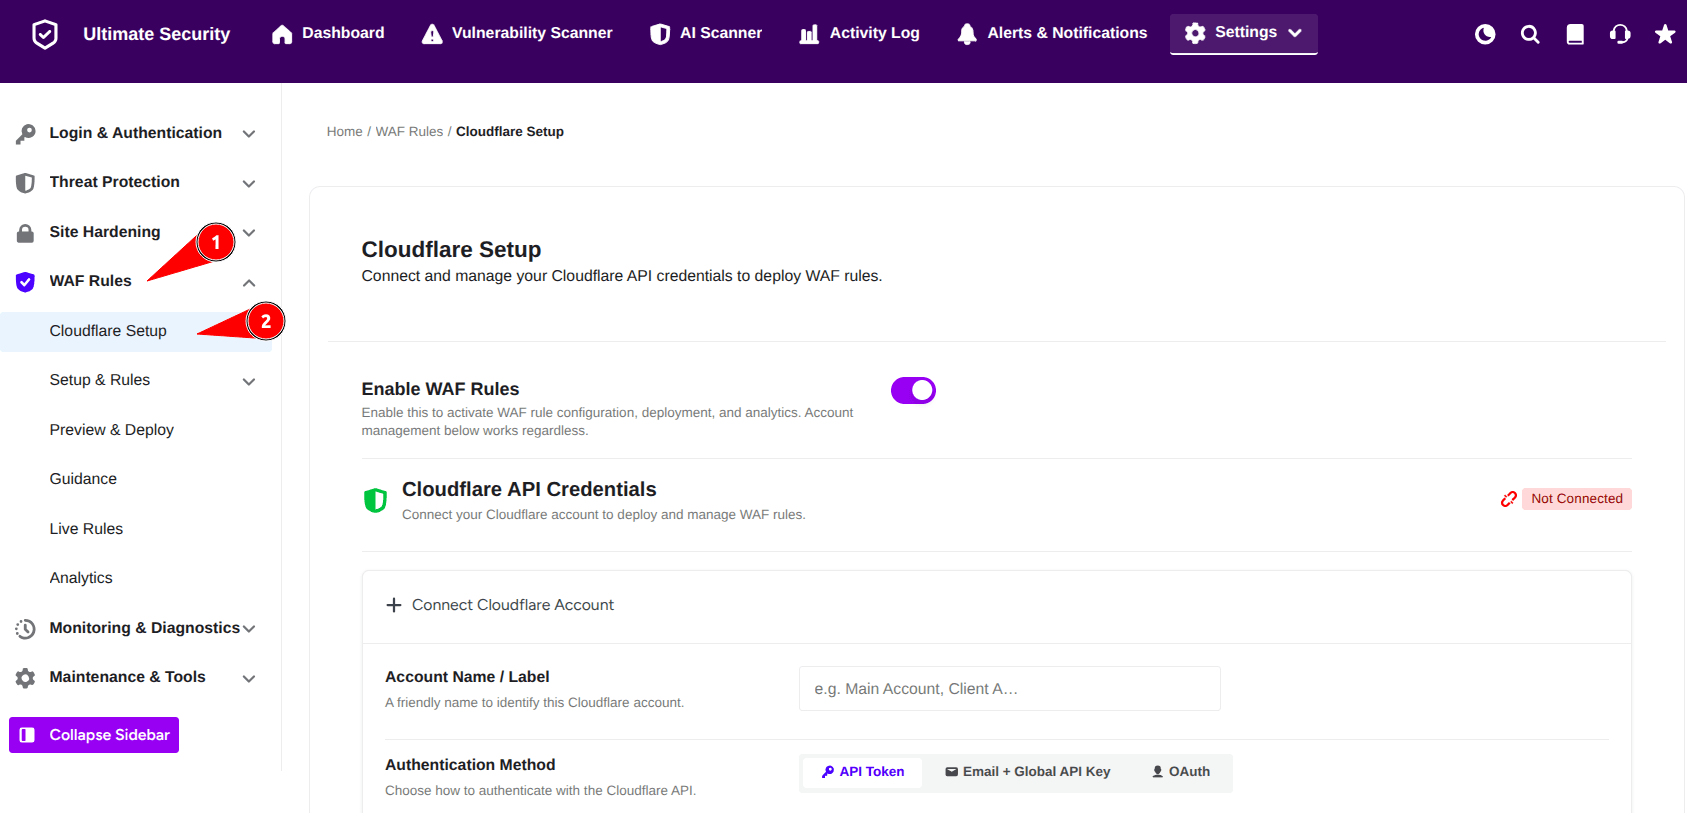Click the Dashboard home icon
Screen dimensions: 1687x813
click(x=282, y=34)
